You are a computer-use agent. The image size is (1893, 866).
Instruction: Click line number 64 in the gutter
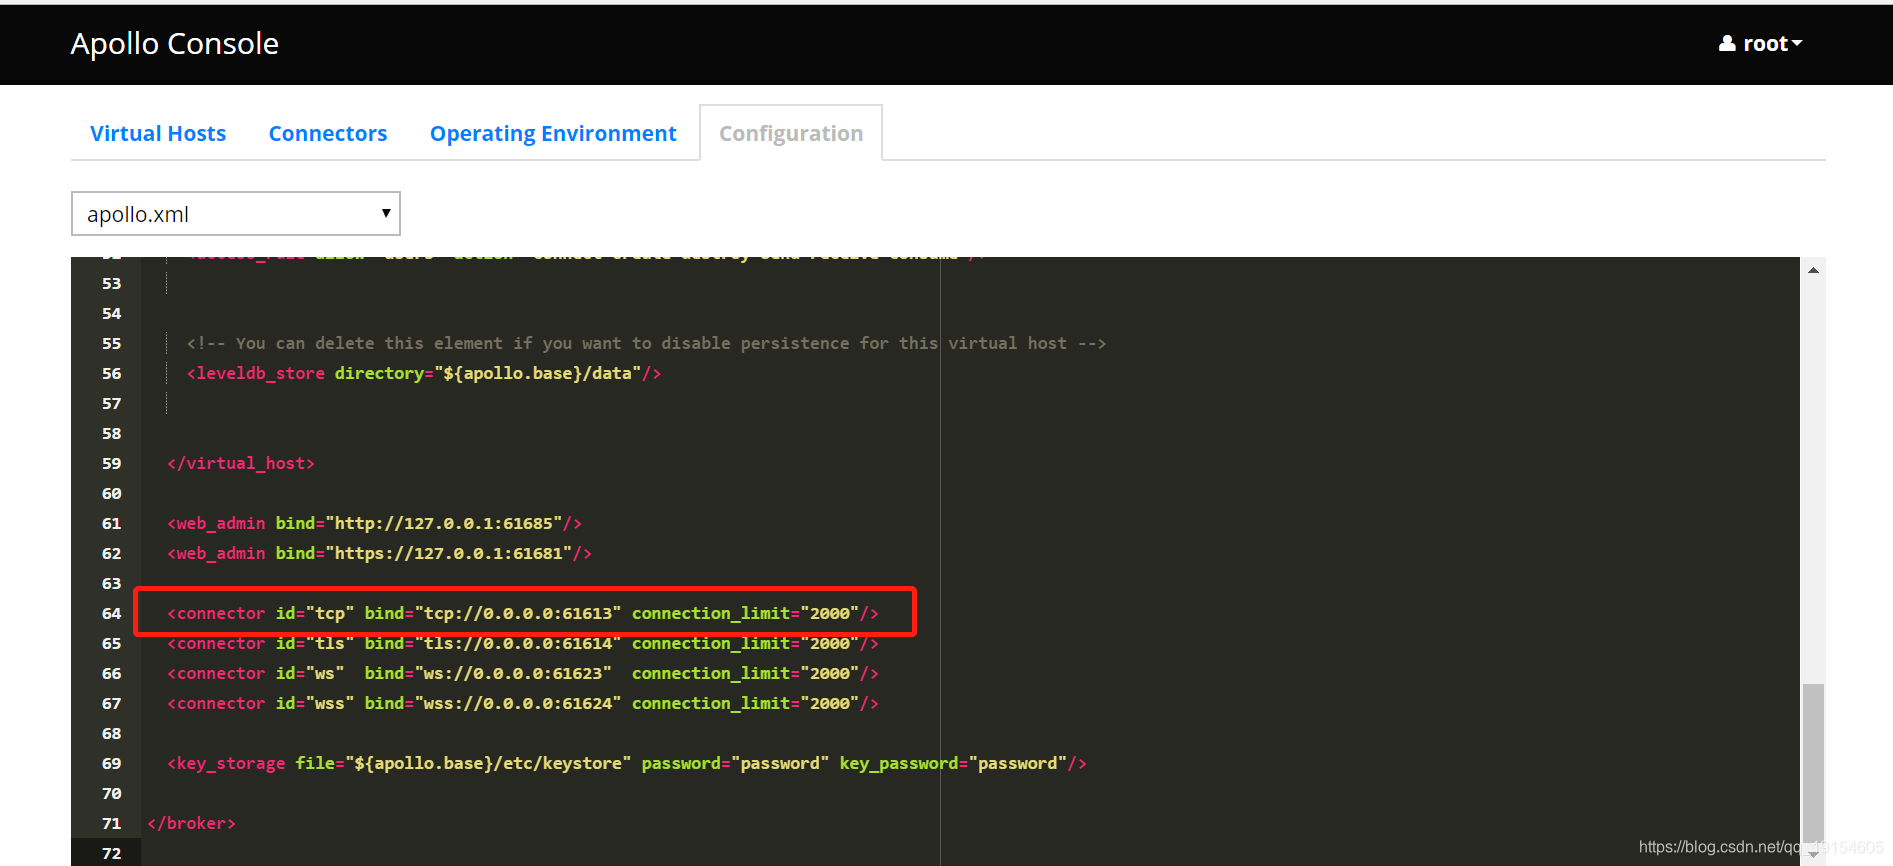click(111, 613)
